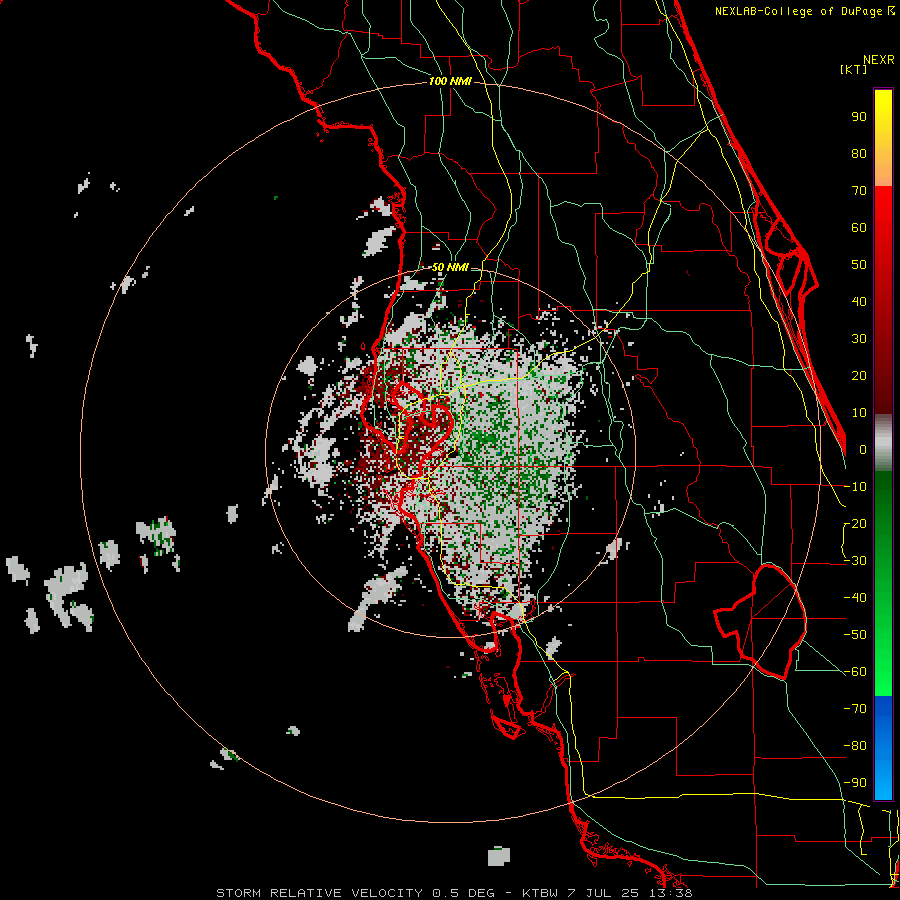Click the 100 NMI range ring label

coord(451,82)
